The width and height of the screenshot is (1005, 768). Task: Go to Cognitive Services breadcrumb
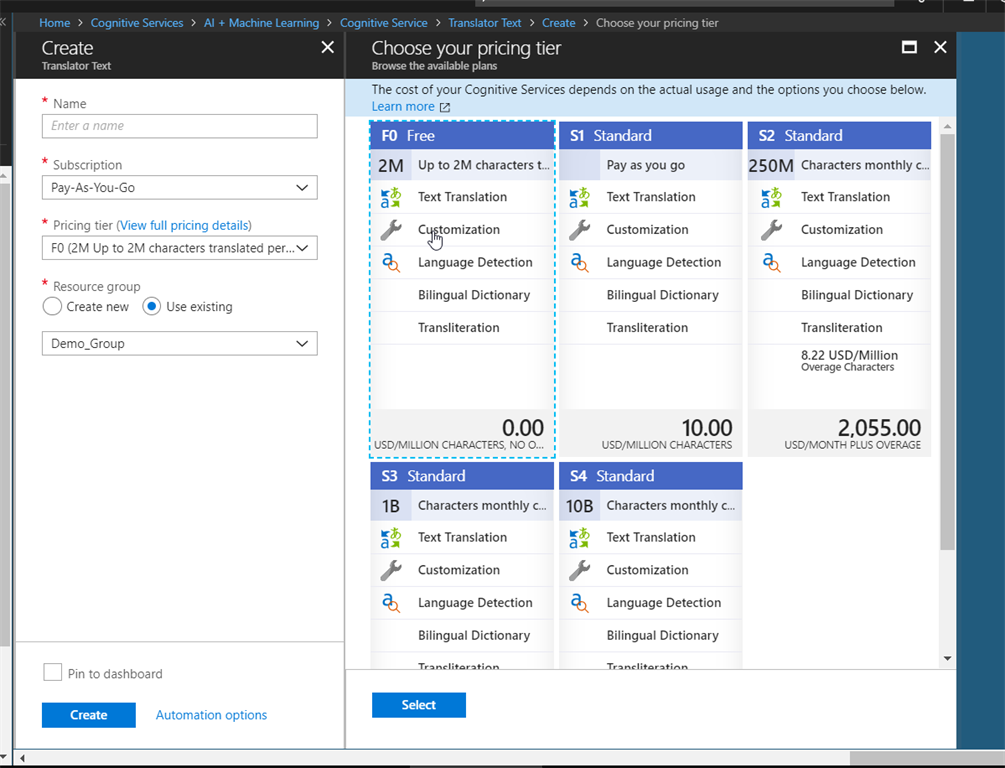click(x=137, y=23)
